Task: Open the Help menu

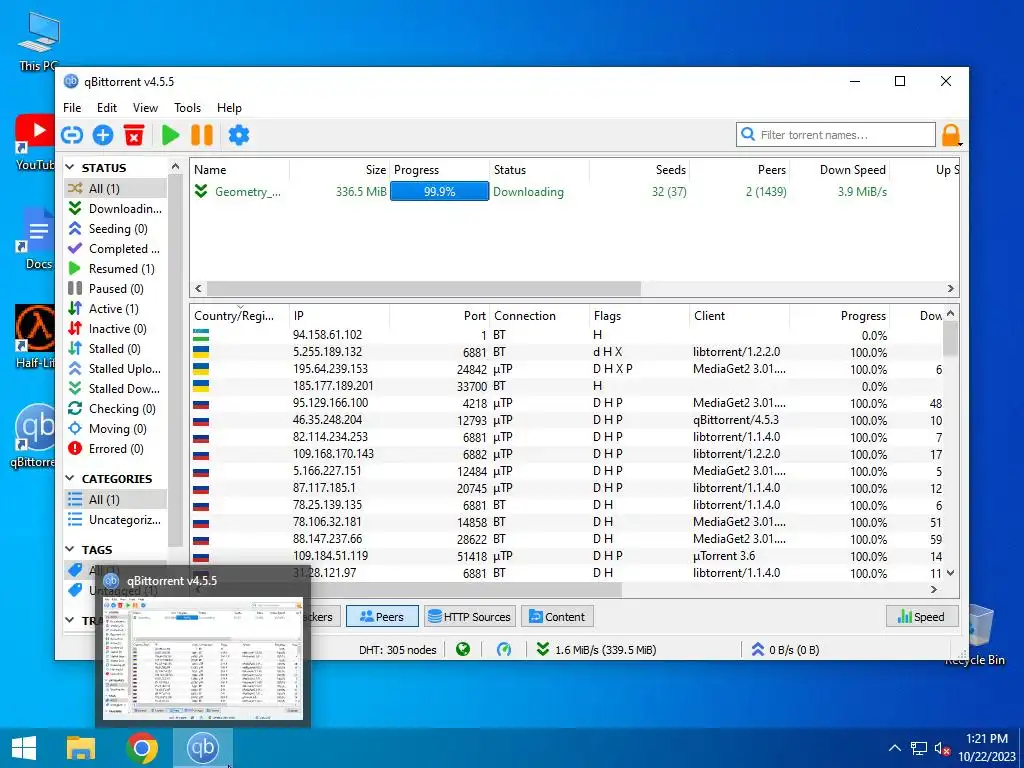Action: [229, 108]
